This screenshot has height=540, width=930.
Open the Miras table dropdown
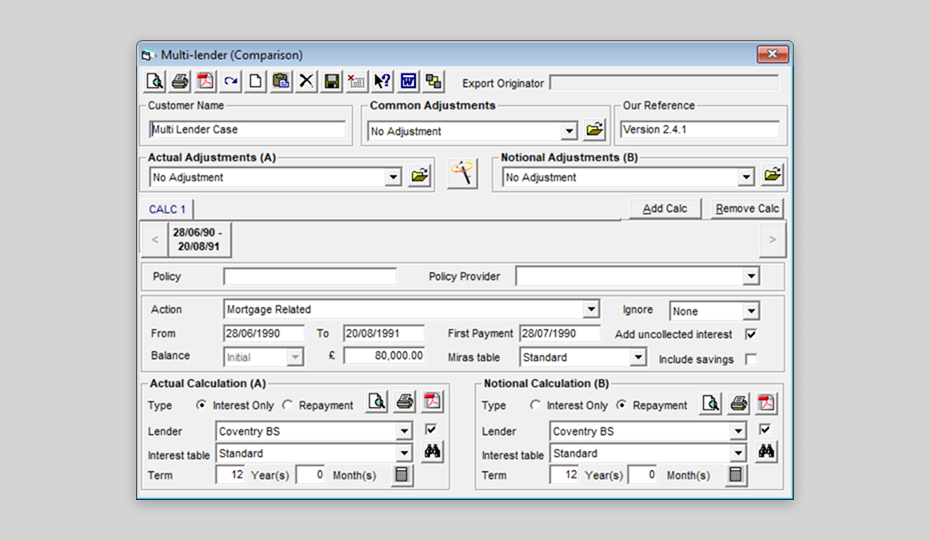click(x=637, y=357)
